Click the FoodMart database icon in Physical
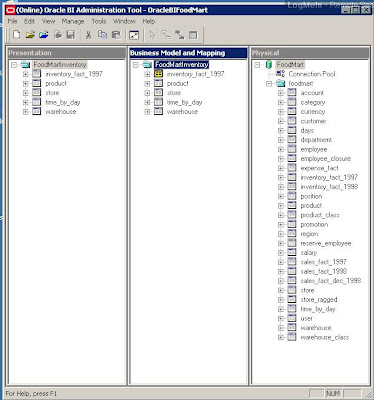374x400 pixels. coord(269,65)
